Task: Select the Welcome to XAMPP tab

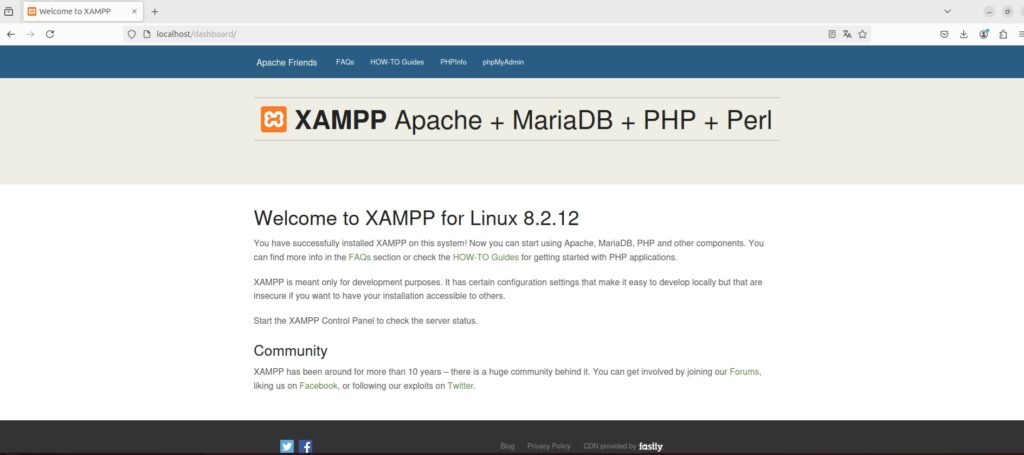Action: [x=82, y=12]
